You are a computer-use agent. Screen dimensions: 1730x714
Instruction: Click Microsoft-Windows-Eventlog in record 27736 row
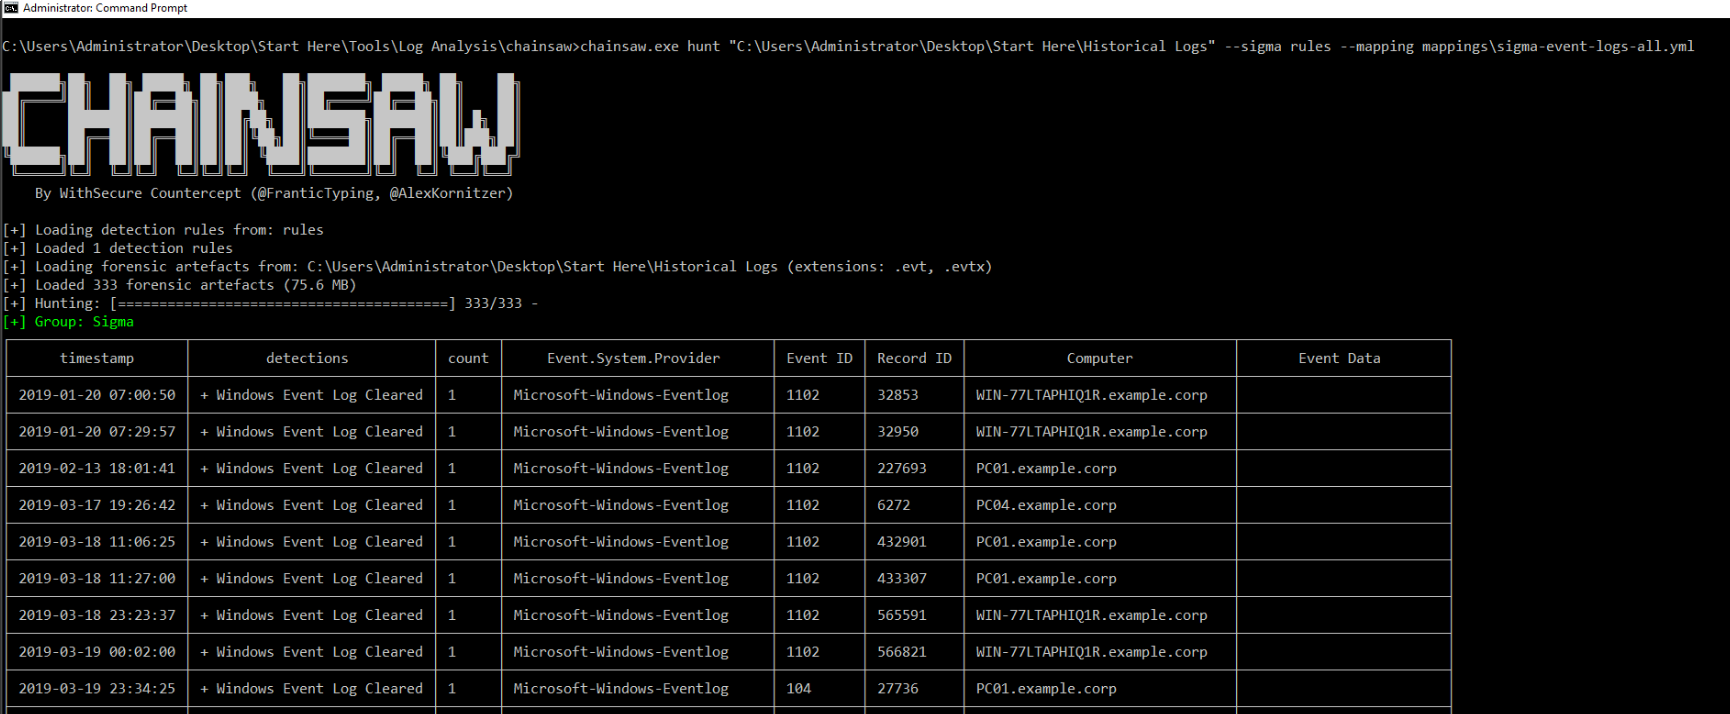click(x=621, y=688)
